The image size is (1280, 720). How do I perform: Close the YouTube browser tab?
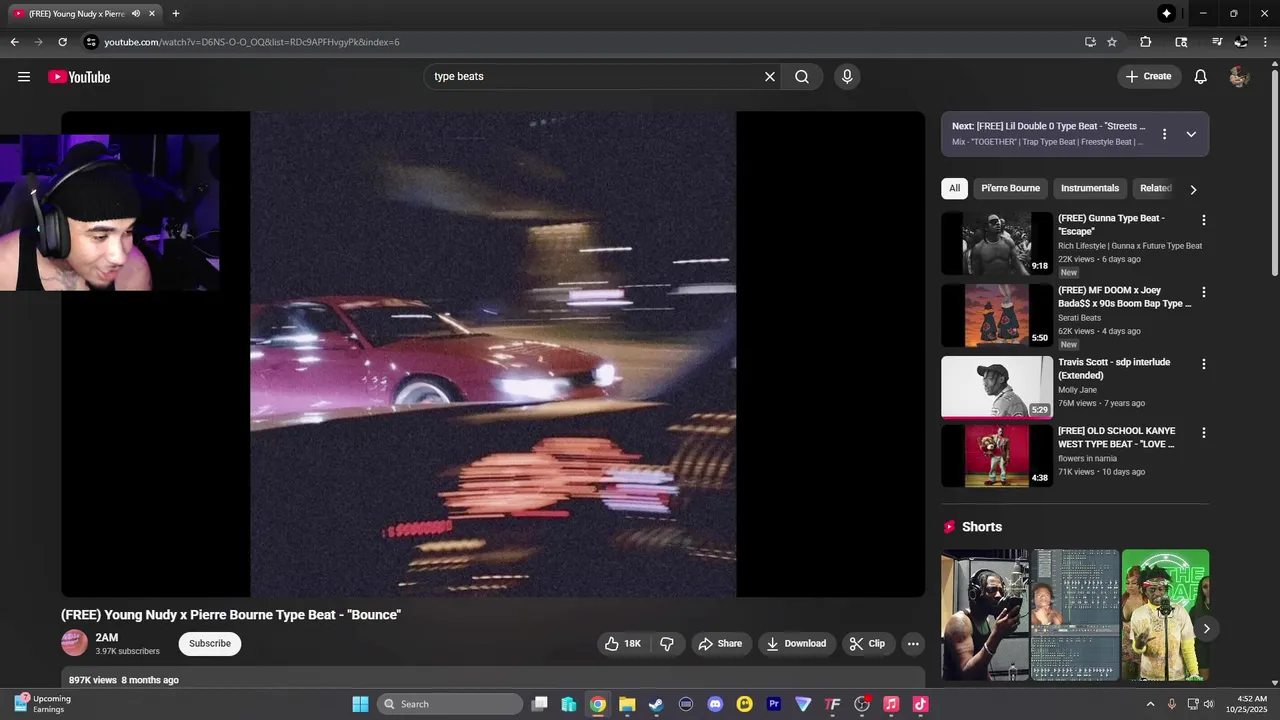coord(152,14)
